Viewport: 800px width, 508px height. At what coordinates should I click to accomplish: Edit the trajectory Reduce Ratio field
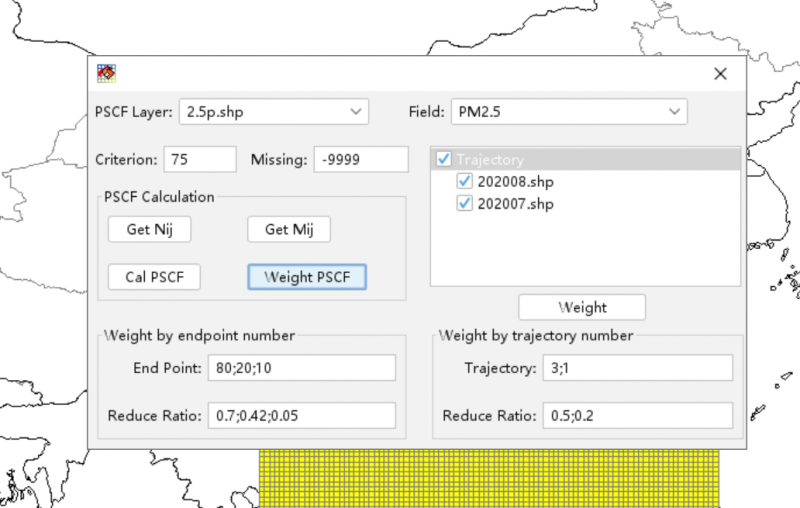point(637,415)
